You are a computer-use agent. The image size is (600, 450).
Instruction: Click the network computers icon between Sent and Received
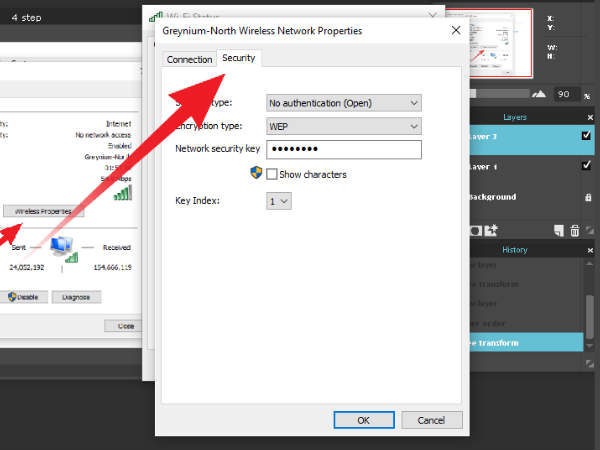click(61, 248)
